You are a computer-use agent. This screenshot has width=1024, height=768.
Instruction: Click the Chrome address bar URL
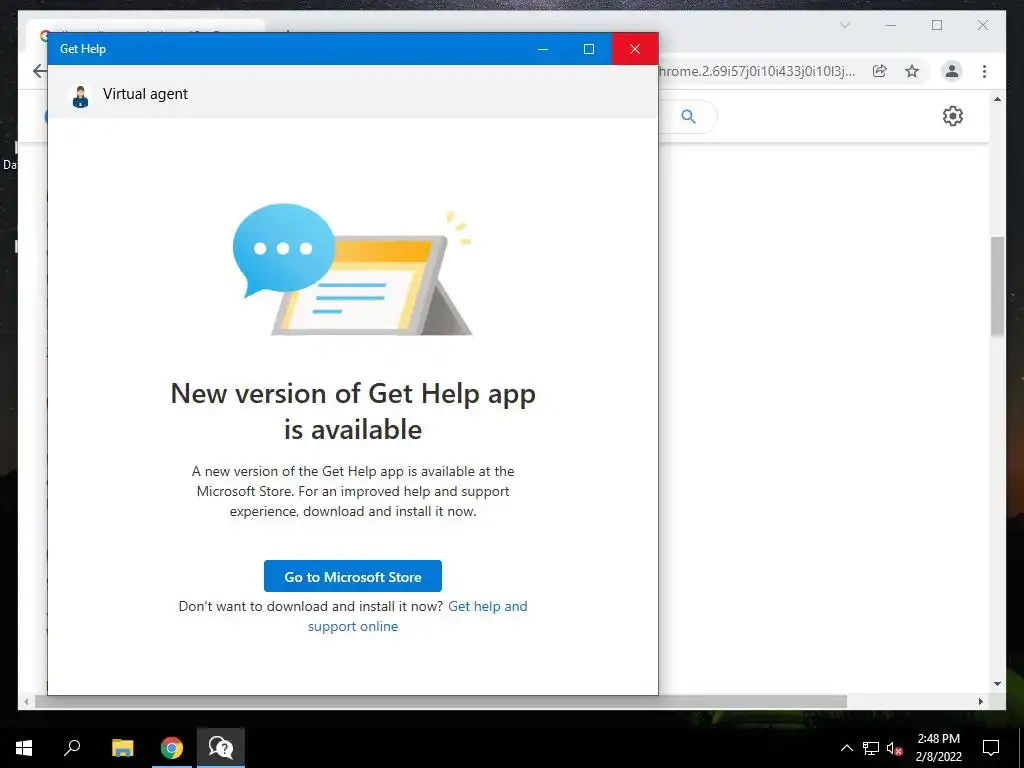756,71
